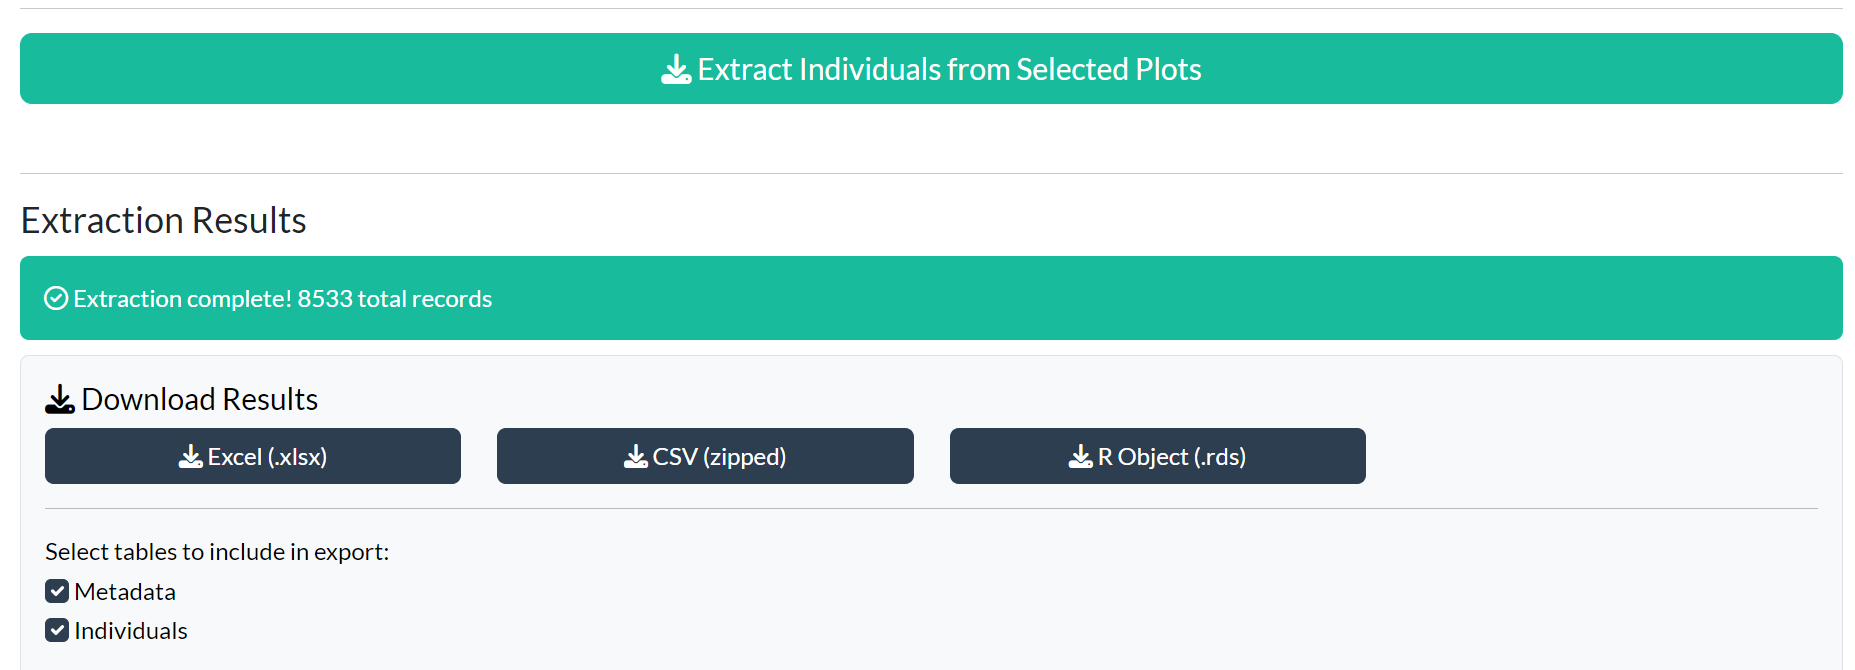Click the Individuals checkbox label text

tap(131, 631)
